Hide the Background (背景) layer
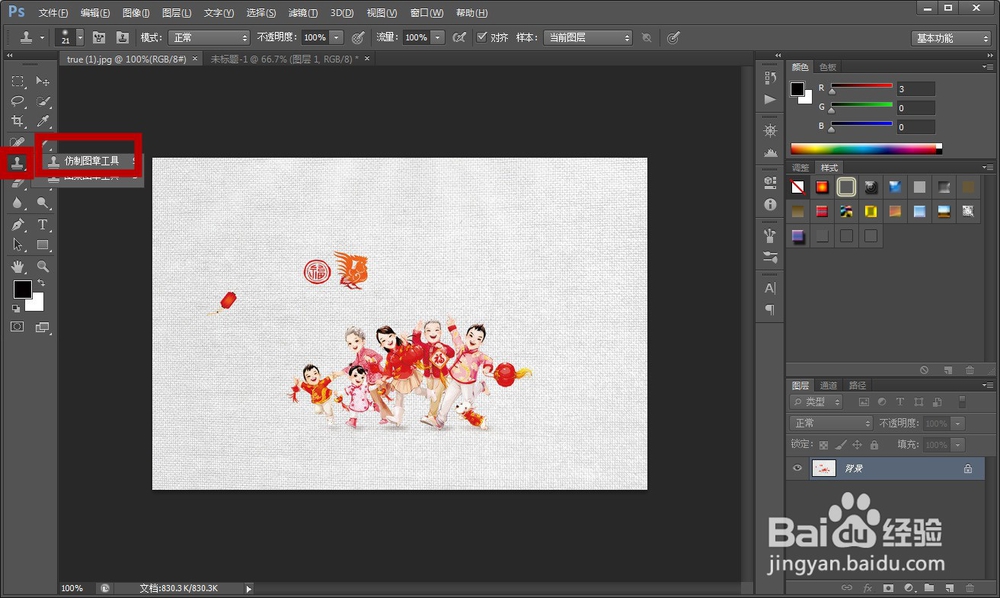This screenshot has height=598, width=1000. (797, 469)
